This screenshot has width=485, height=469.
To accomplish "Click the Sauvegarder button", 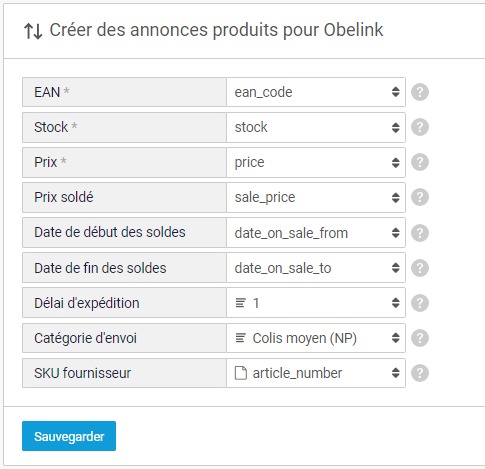I will 69,436.
